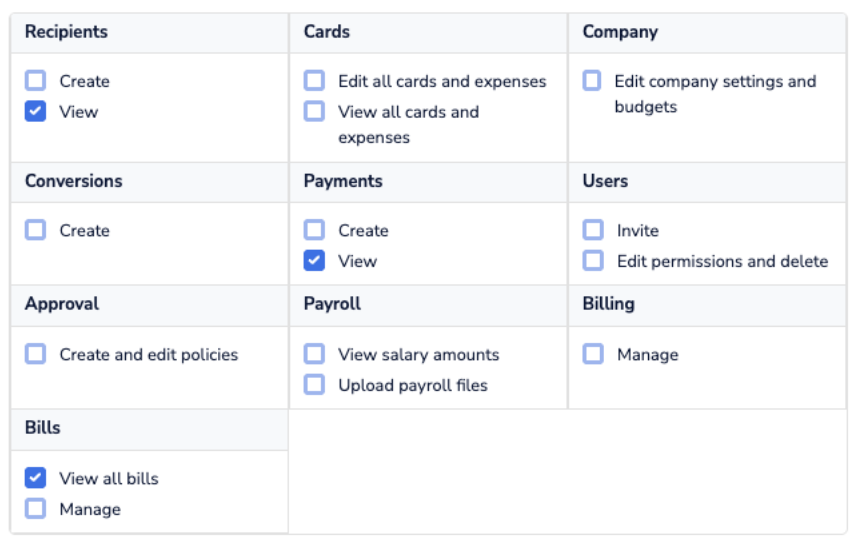Uncheck View all bills
The image size is (860, 544).
pyautogui.click(x=36, y=478)
